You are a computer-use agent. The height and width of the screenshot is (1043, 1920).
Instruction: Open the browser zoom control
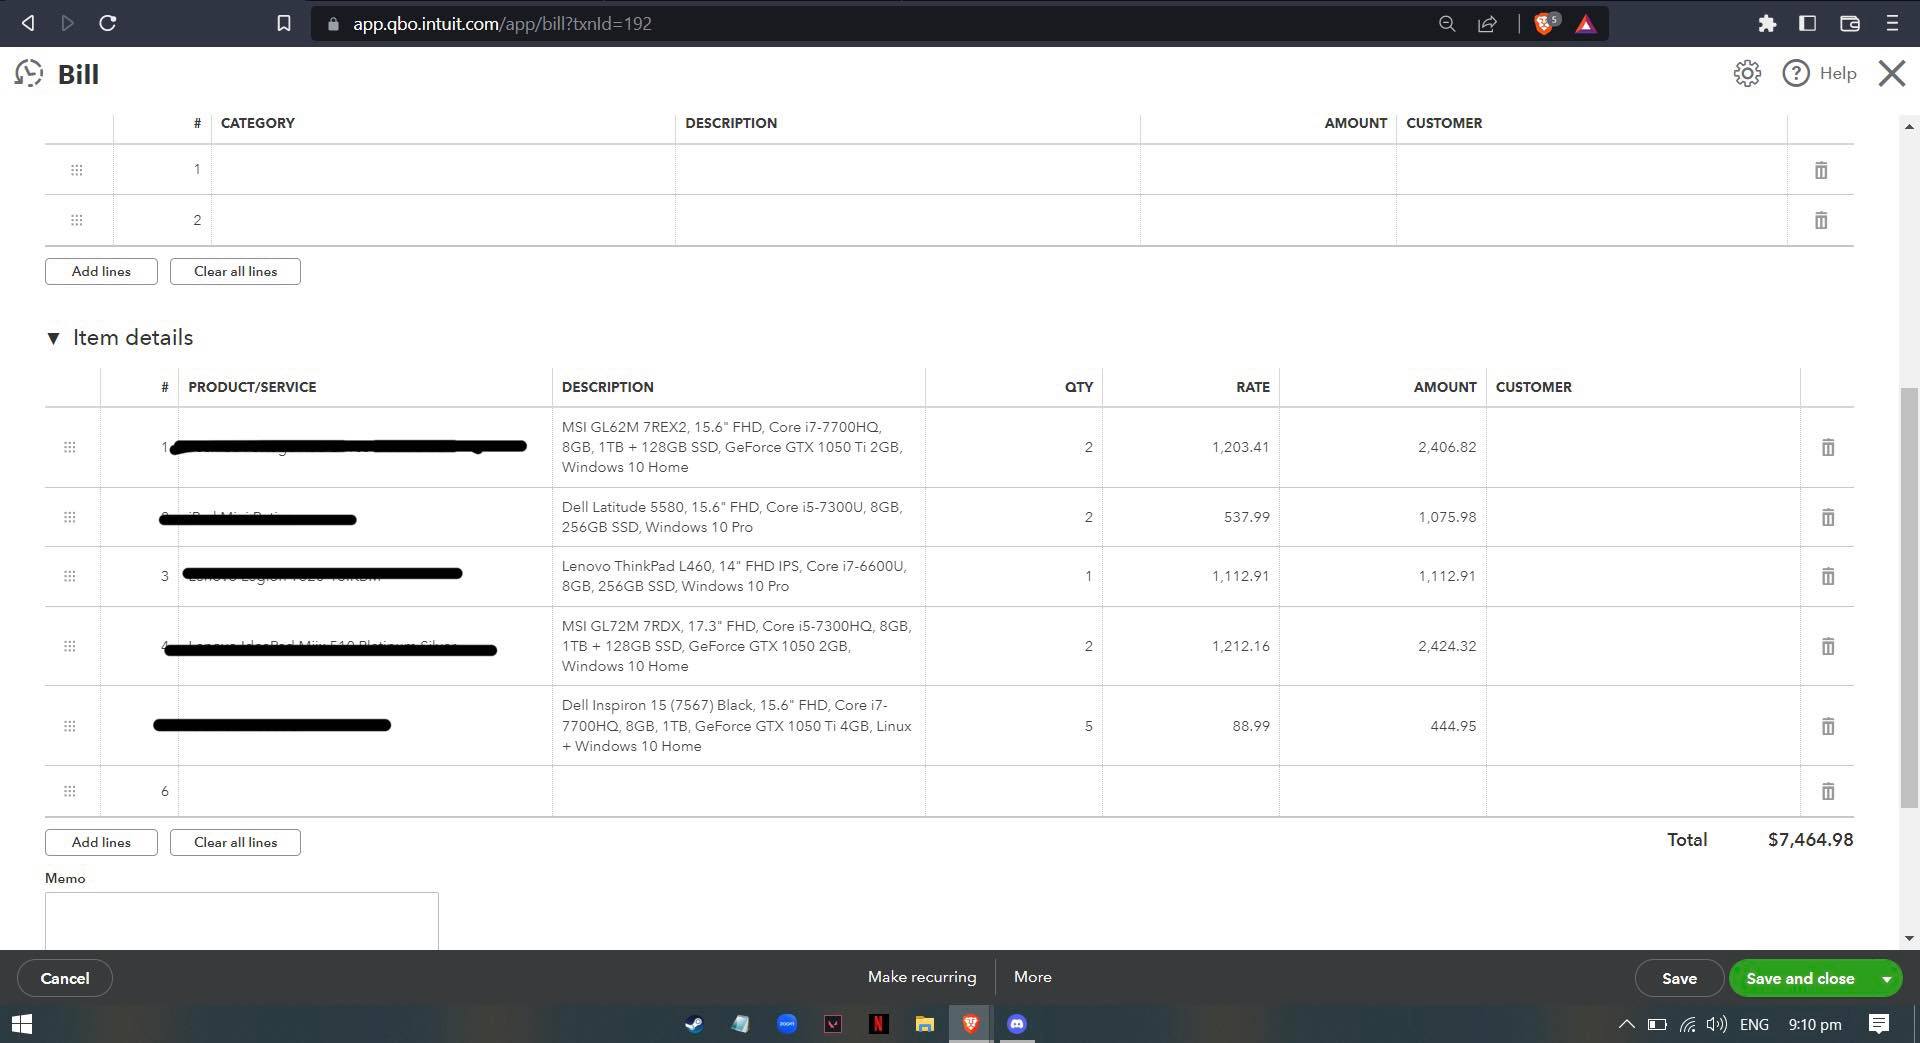(x=1446, y=23)
